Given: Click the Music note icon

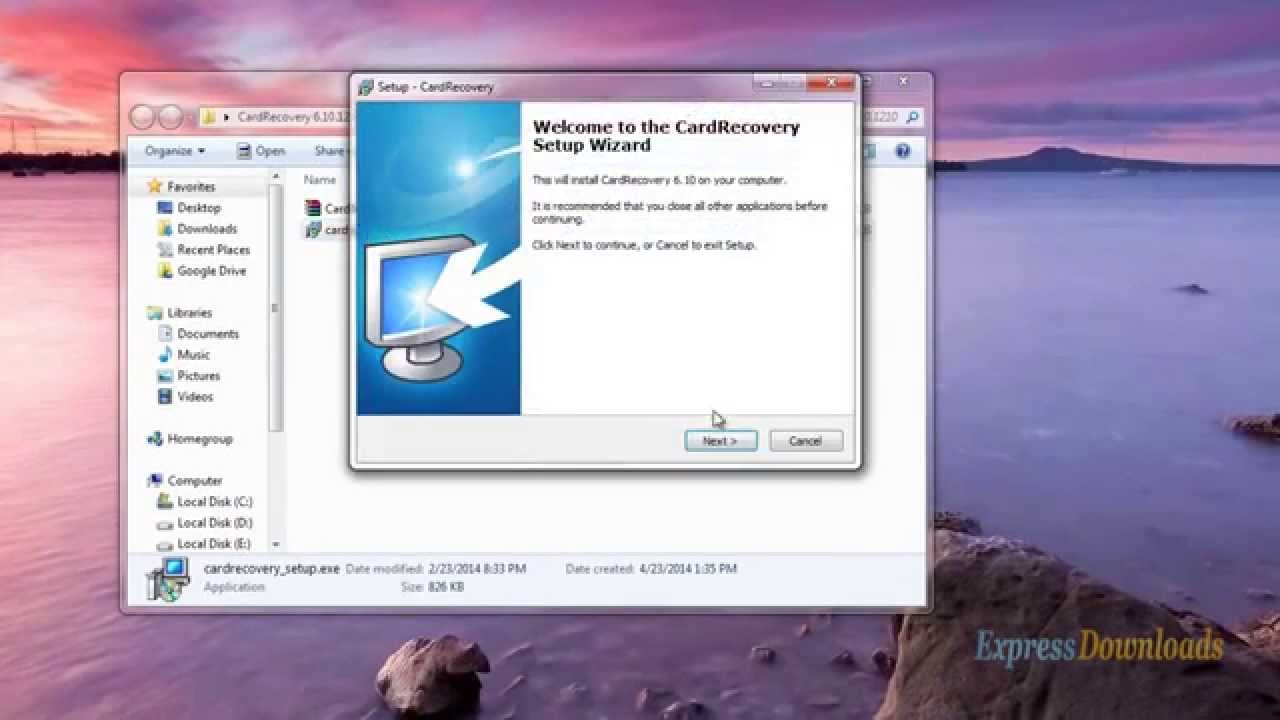Looking at the screenshot, I should pos(165,355).
